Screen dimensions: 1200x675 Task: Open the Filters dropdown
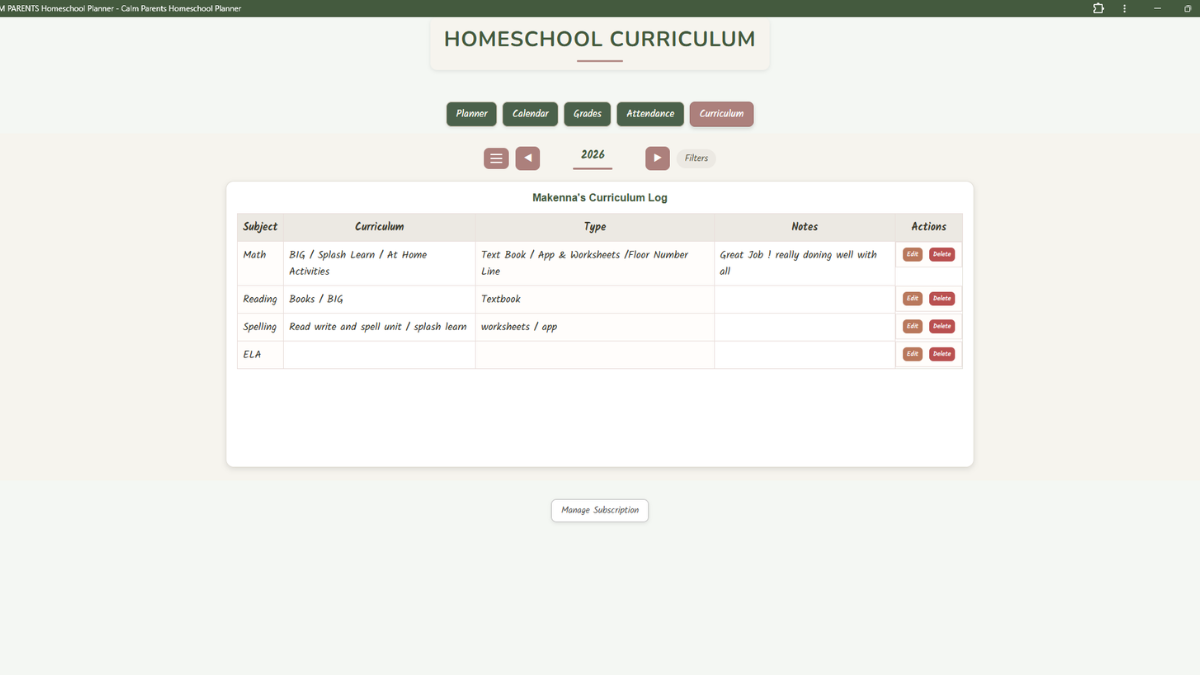pos(696,158)
